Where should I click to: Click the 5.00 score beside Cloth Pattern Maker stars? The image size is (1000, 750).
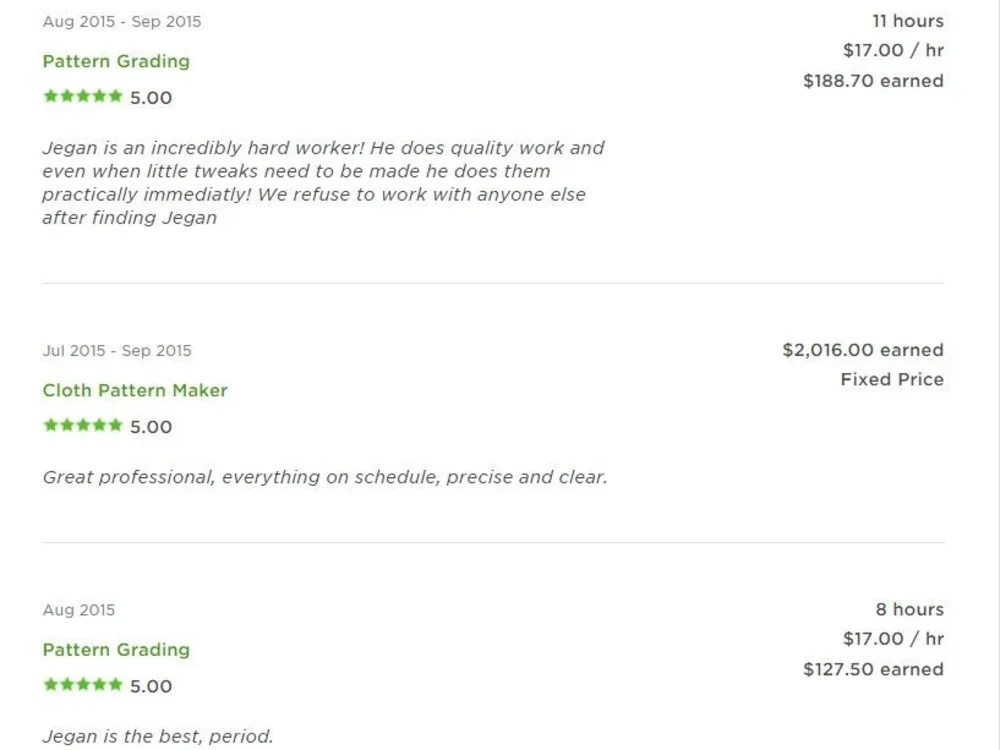(x=151, y=427)
